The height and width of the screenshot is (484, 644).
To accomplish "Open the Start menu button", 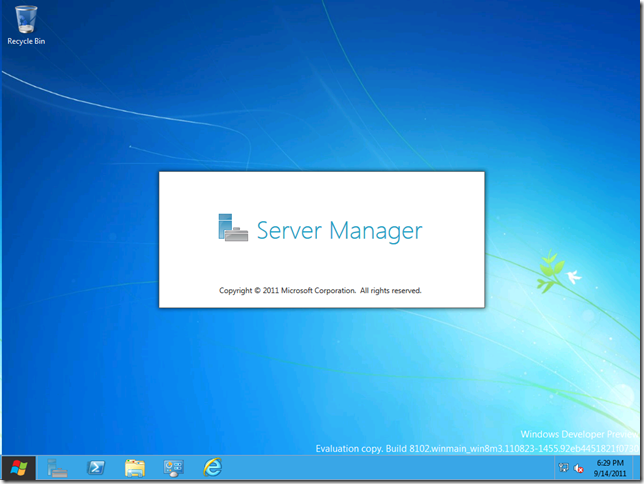I will (19, 468).
